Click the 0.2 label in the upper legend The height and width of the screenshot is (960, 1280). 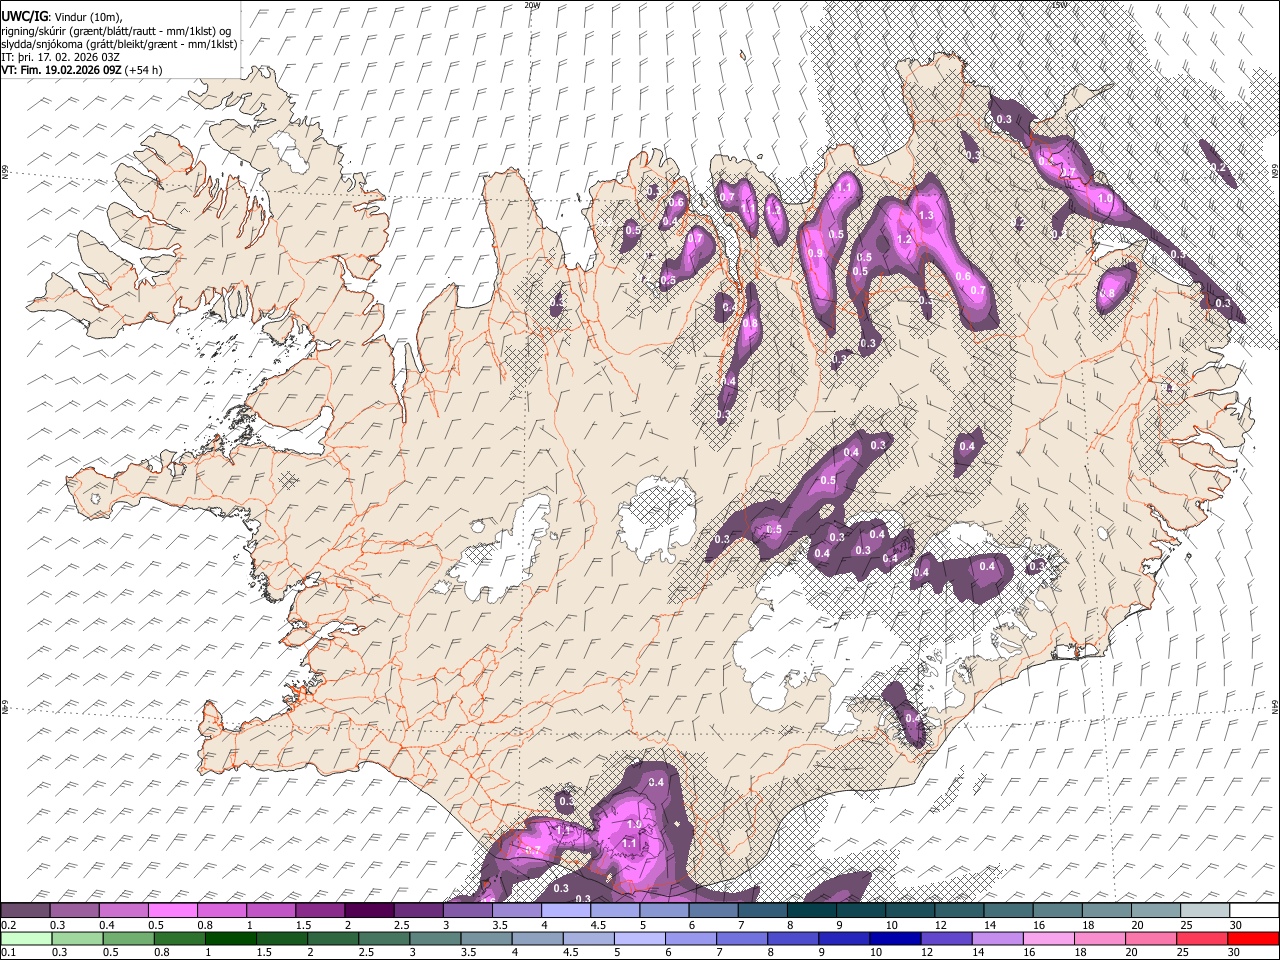pos(7,925)
